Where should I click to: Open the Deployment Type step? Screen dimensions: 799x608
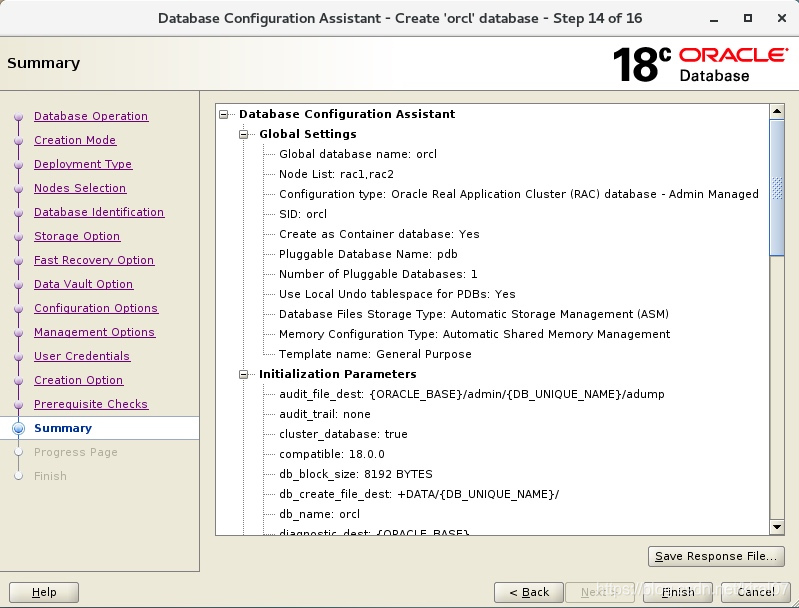tap(83, 164)
